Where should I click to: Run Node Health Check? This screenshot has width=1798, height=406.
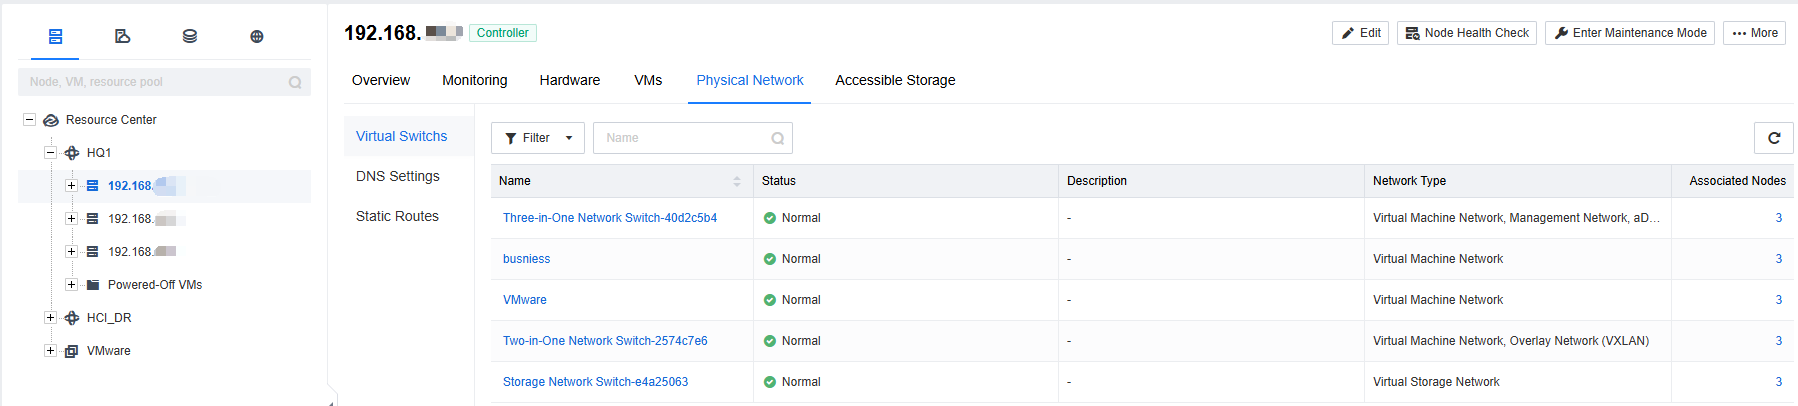[1467, 33]
